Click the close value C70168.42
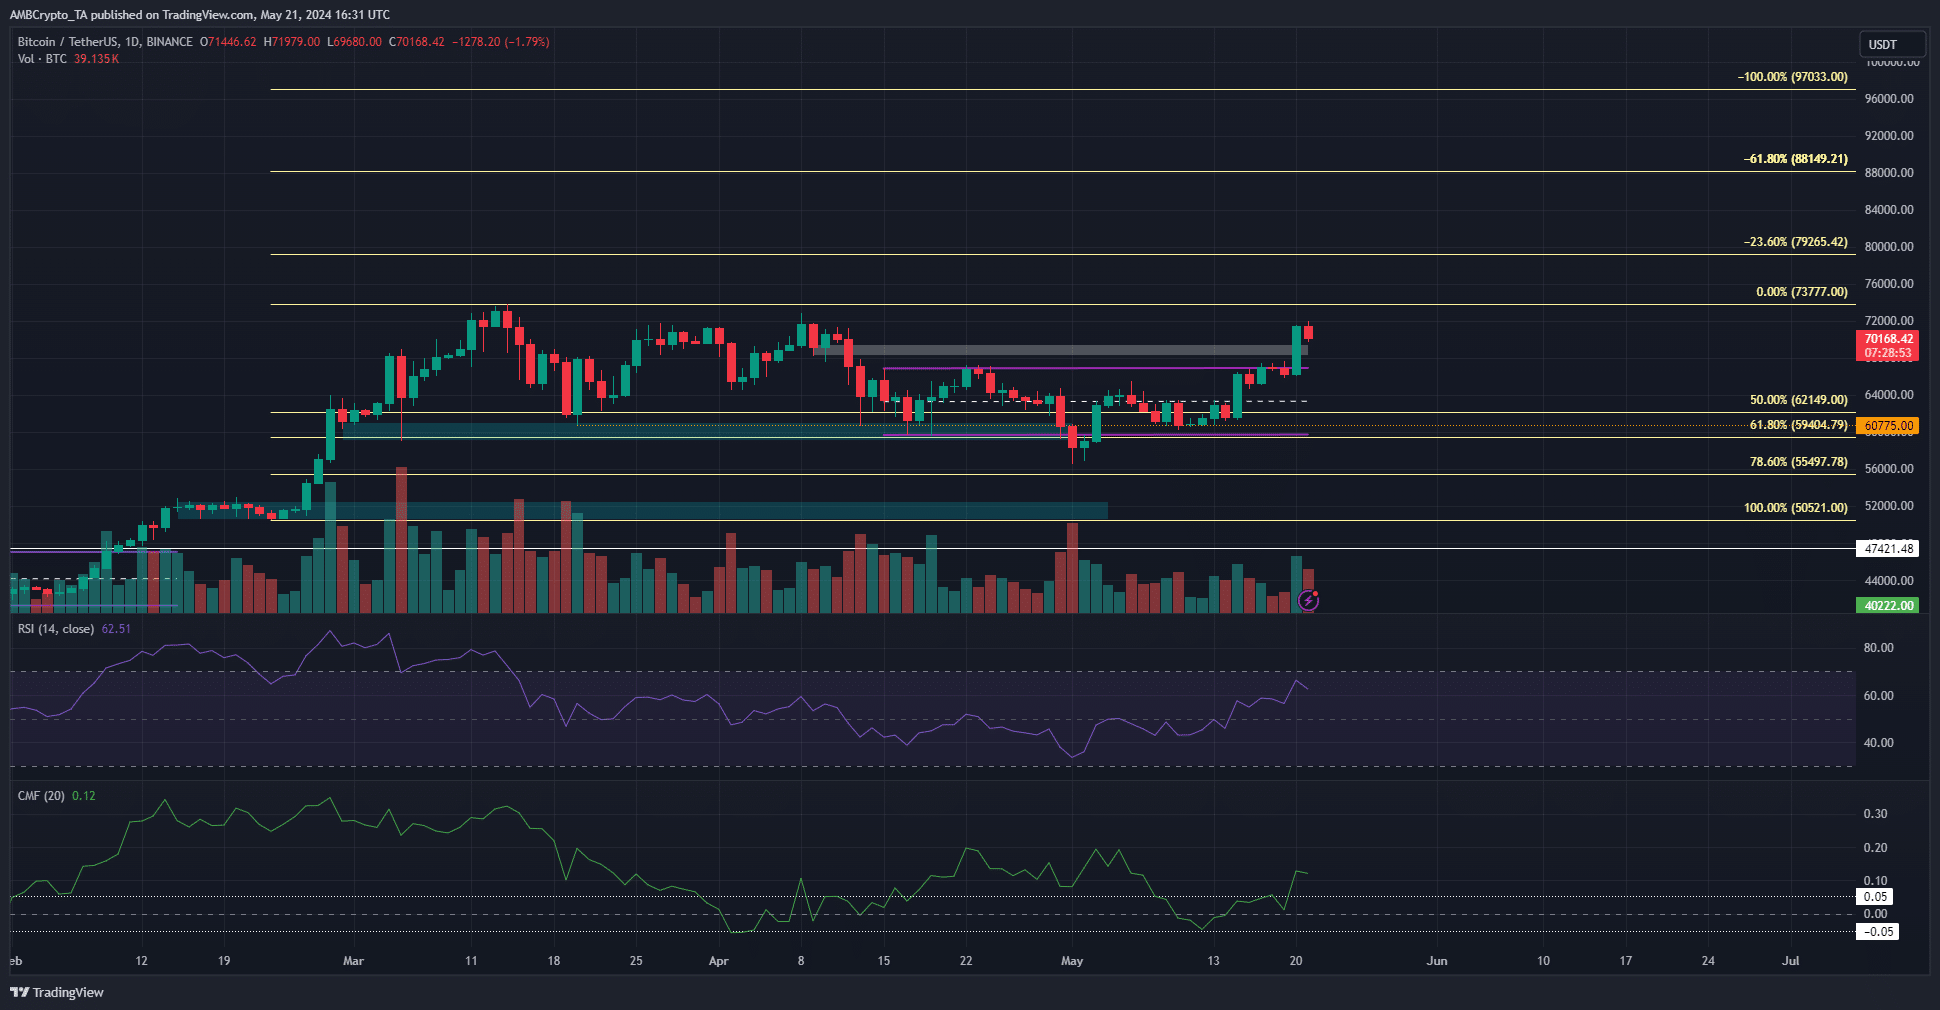Image resolution: width=1940 pixels, height=1010 pixels. (417, 42)
